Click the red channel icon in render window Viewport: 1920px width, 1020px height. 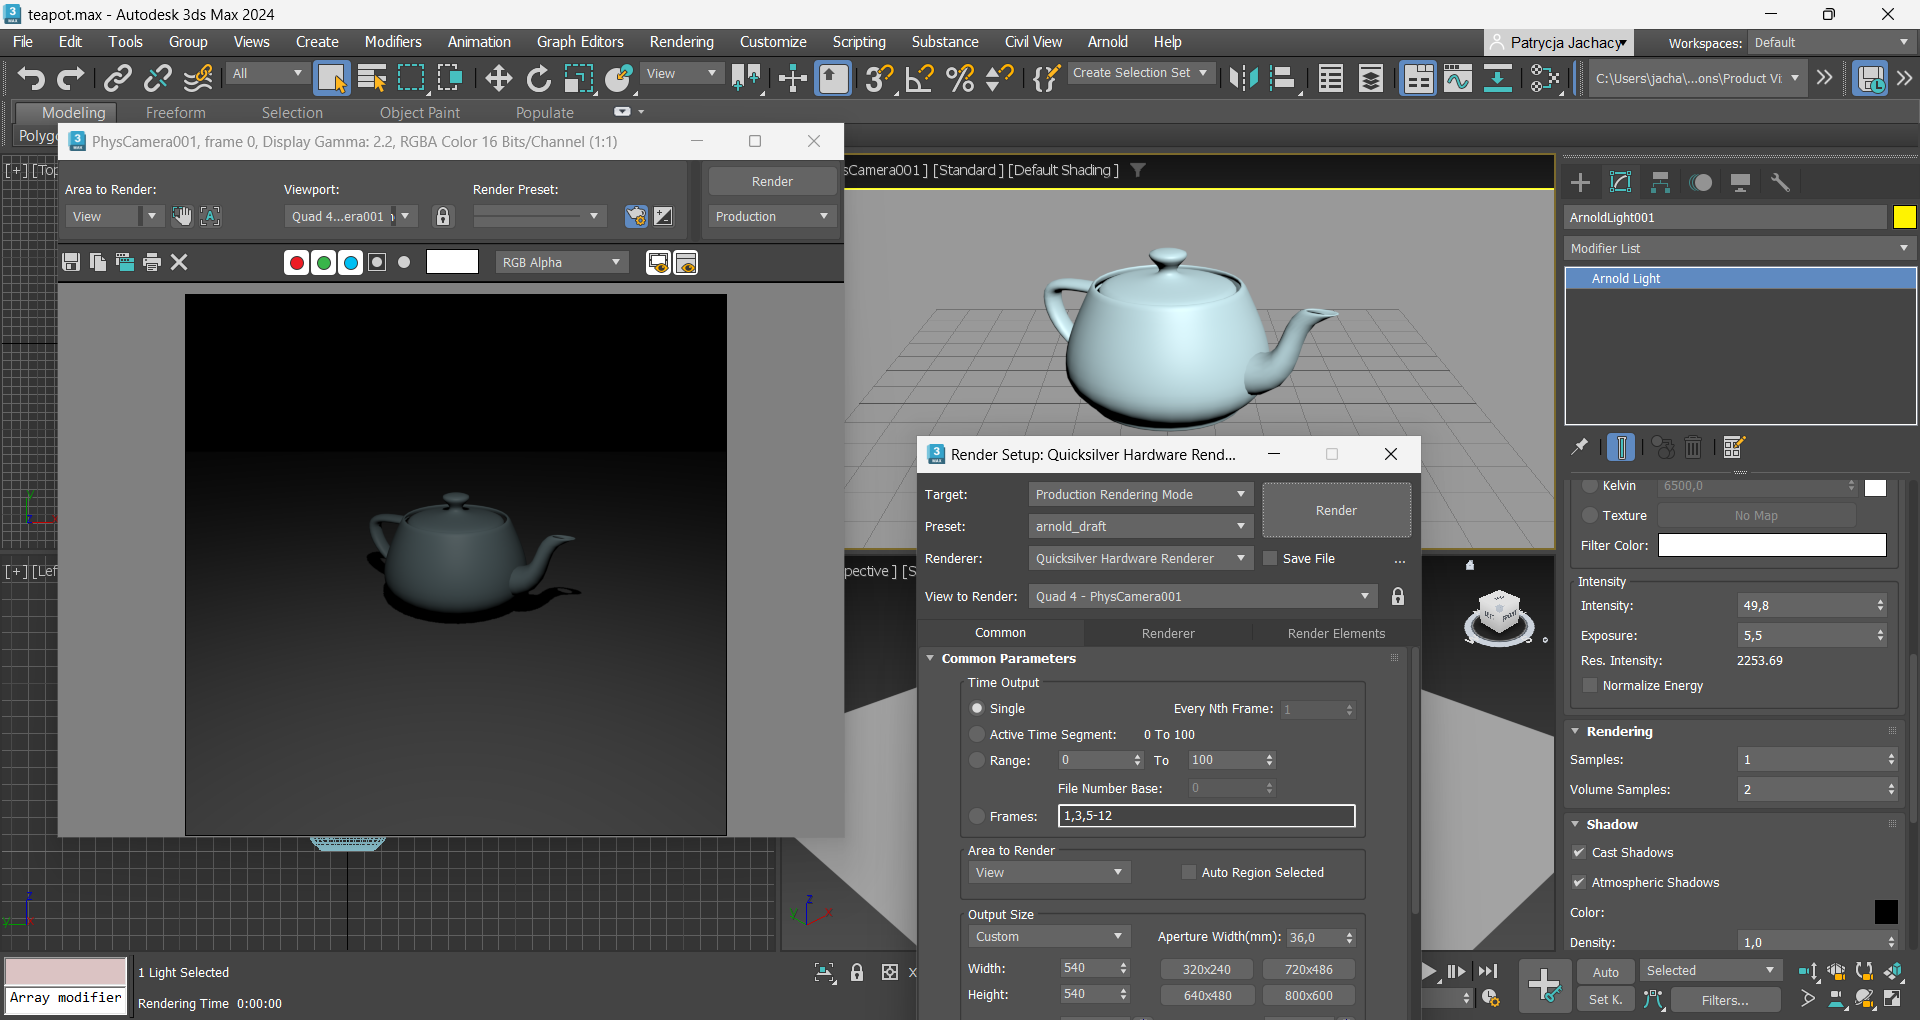click(296, 262)
